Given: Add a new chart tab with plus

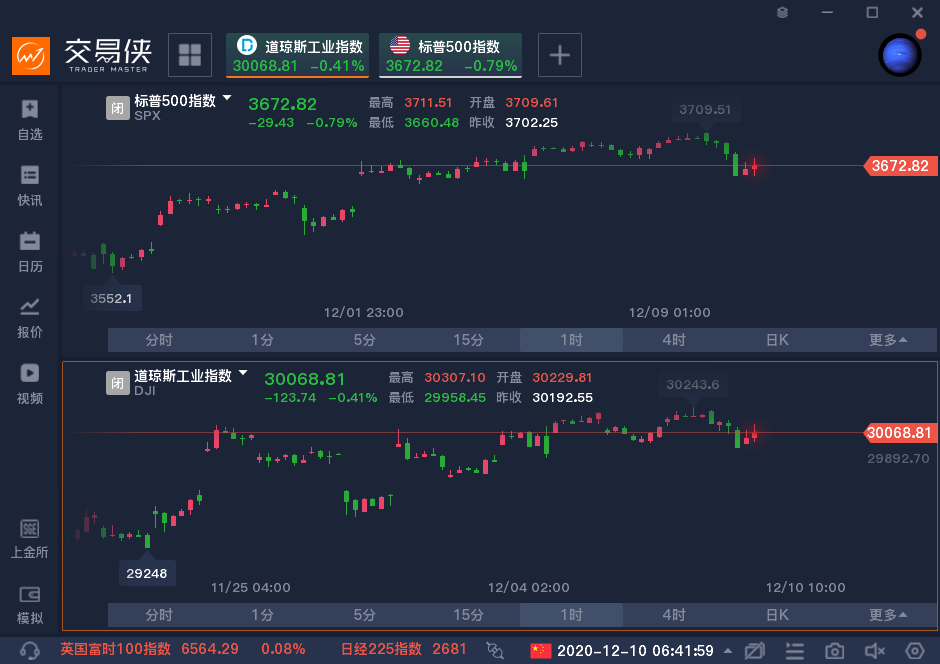Looking at the screenshot, I should [560, 55].
